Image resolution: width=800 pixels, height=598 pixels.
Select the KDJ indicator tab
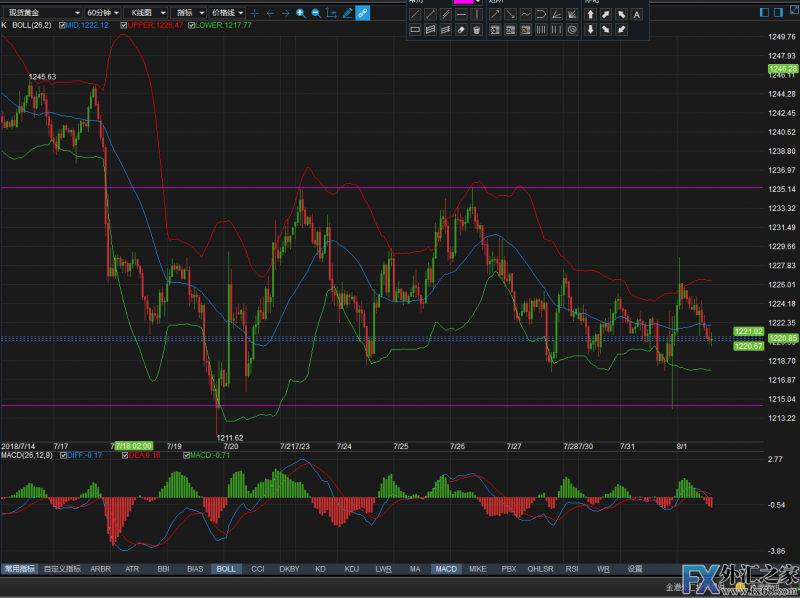click(x=352, y=568)
